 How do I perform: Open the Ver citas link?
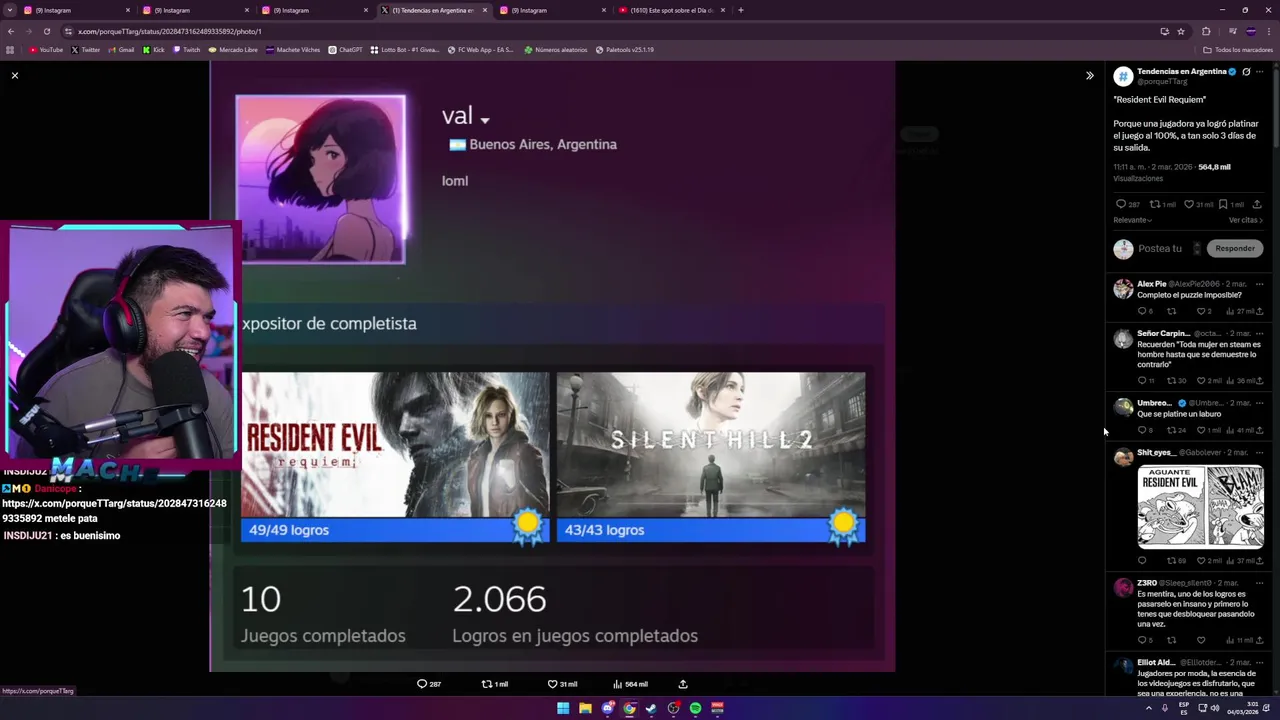(1246, 220)
